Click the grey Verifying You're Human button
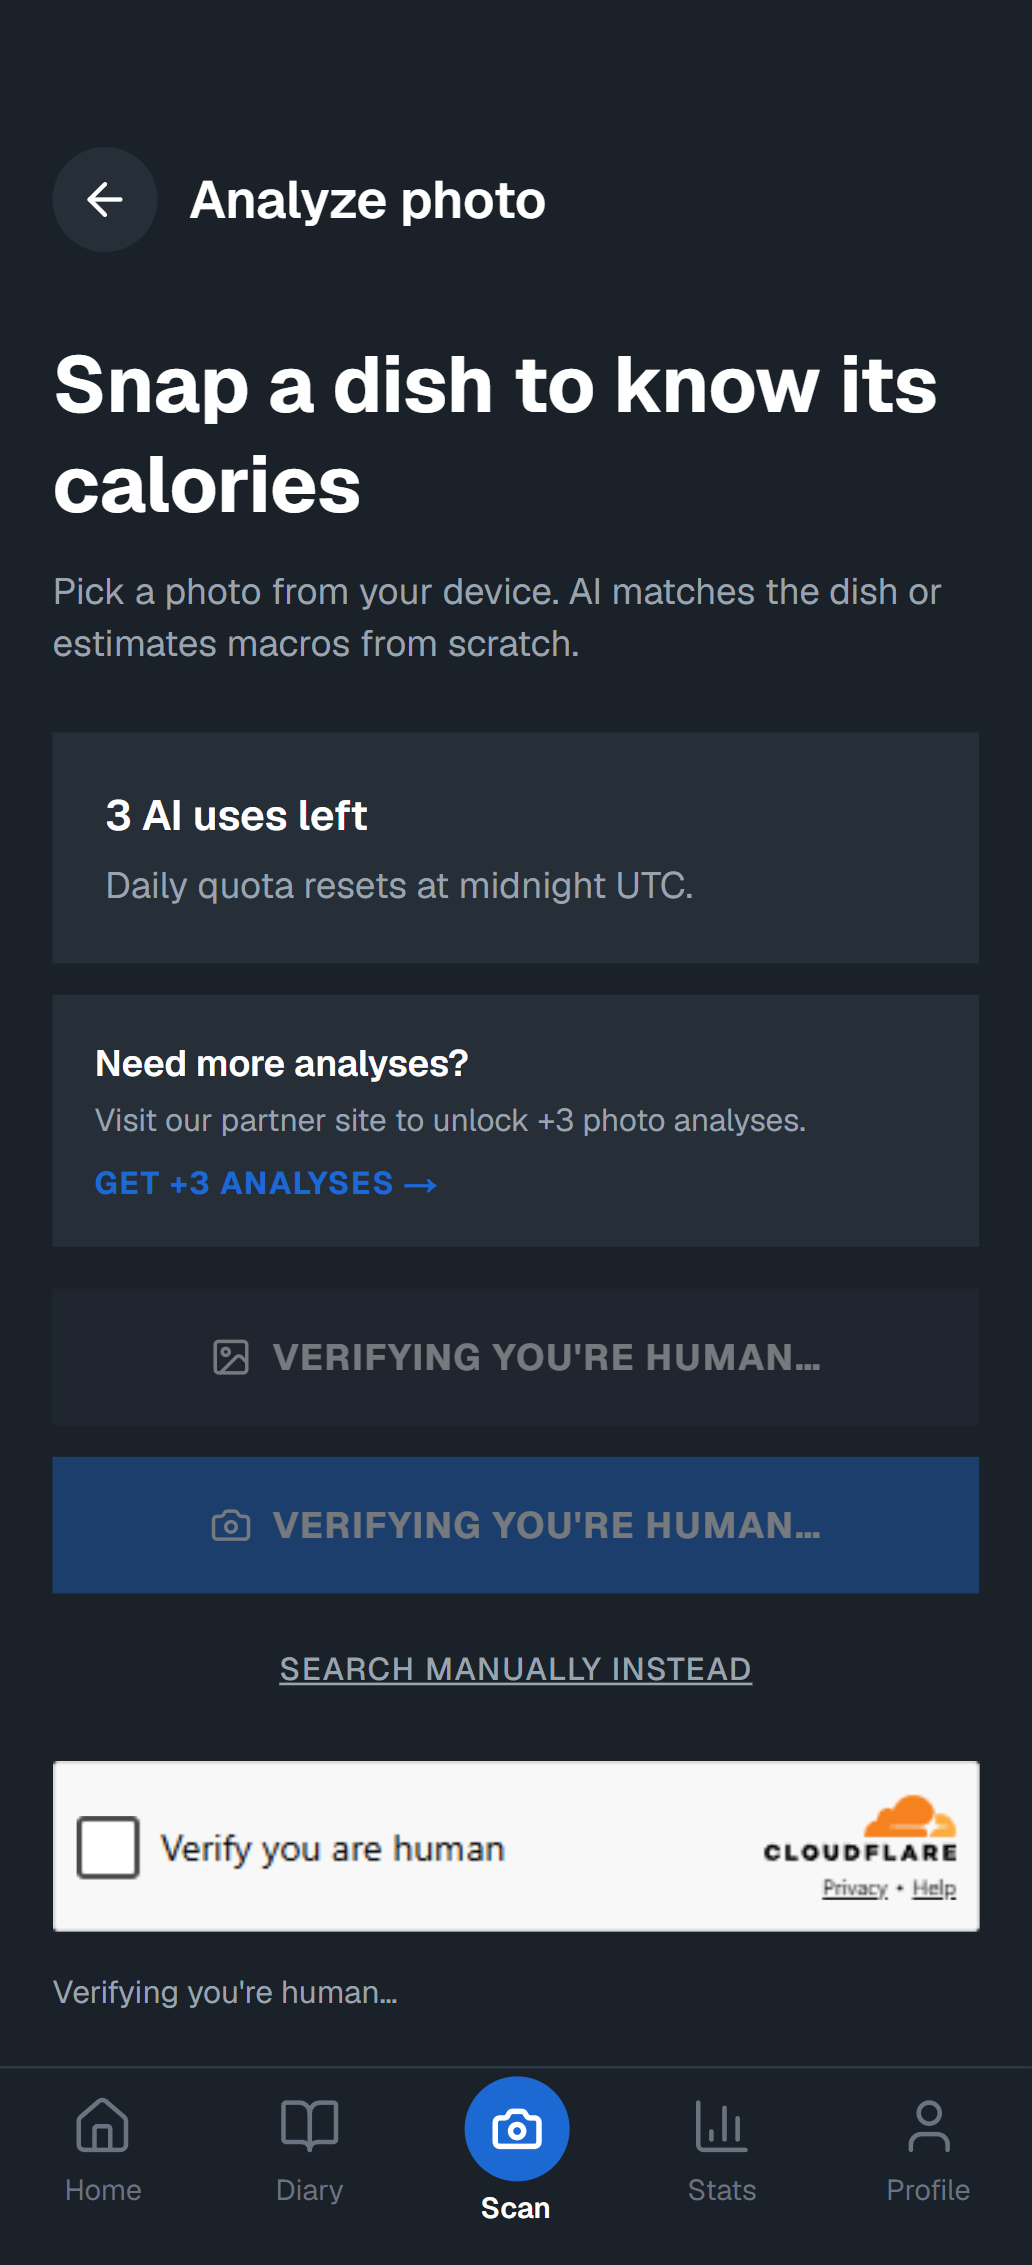1032x2265 pixels. [516, 1357]
